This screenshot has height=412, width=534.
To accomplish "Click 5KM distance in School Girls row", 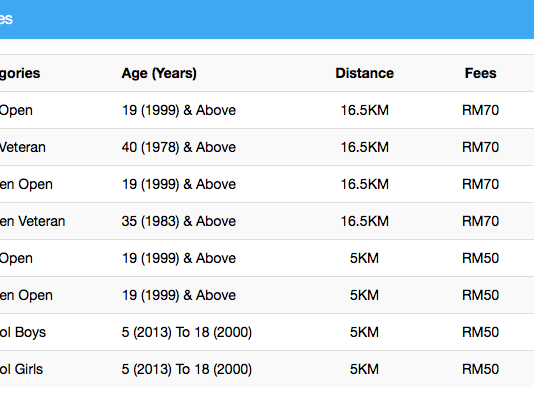I will tap(364, 369).
